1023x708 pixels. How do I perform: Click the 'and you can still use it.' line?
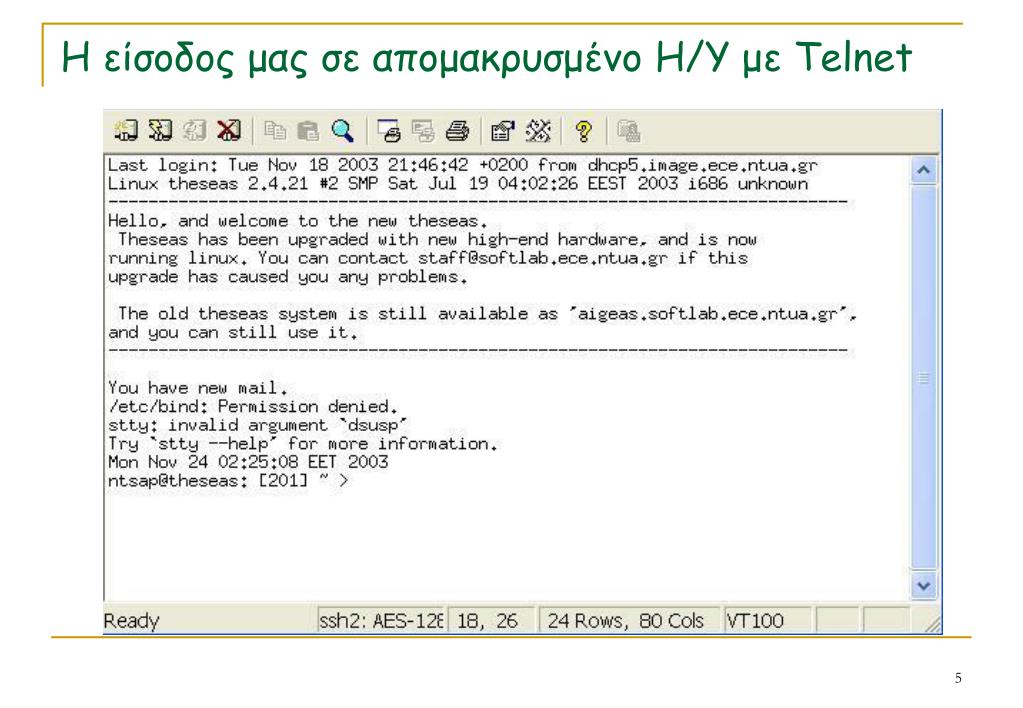[x=233, y=333]
